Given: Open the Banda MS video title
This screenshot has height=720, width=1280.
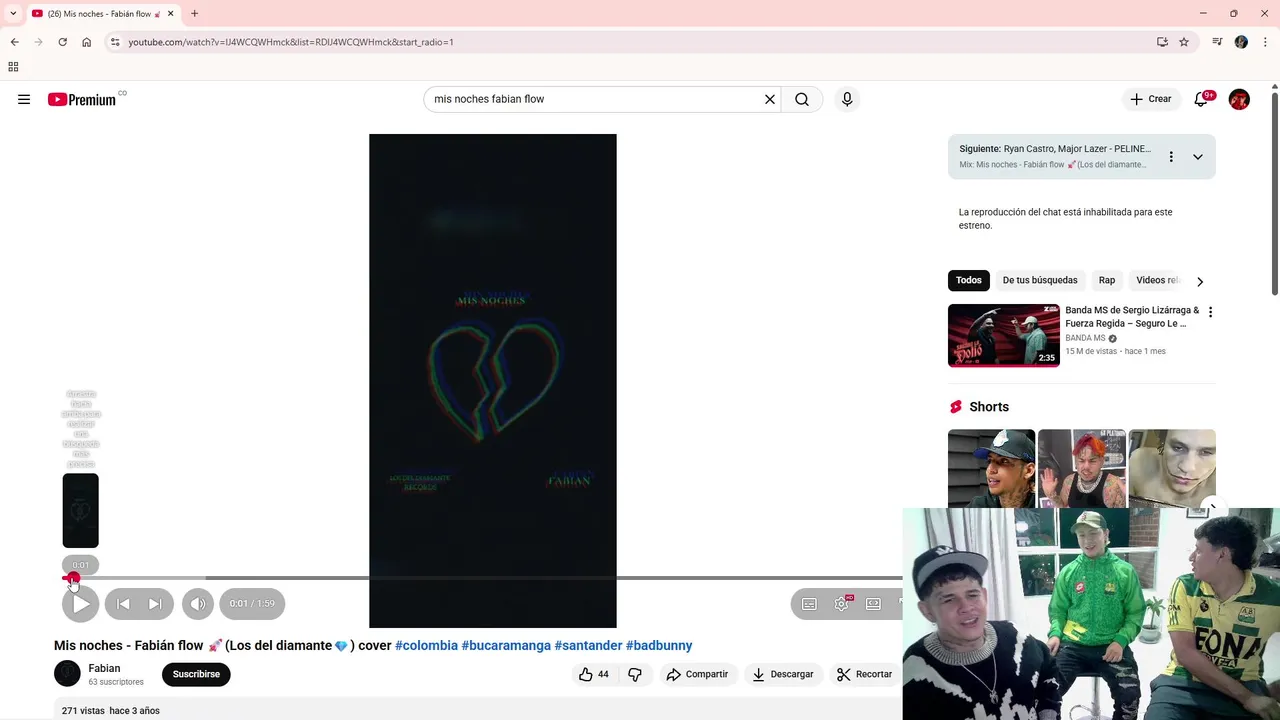Looking at the screenshot, I should (1132, 317).
